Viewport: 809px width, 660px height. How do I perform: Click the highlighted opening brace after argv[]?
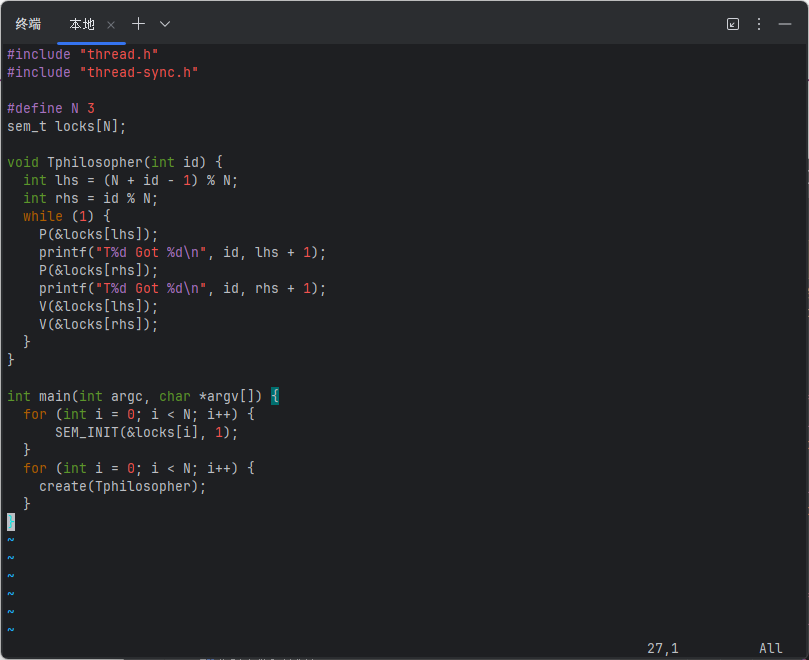[x=275, y=396]
